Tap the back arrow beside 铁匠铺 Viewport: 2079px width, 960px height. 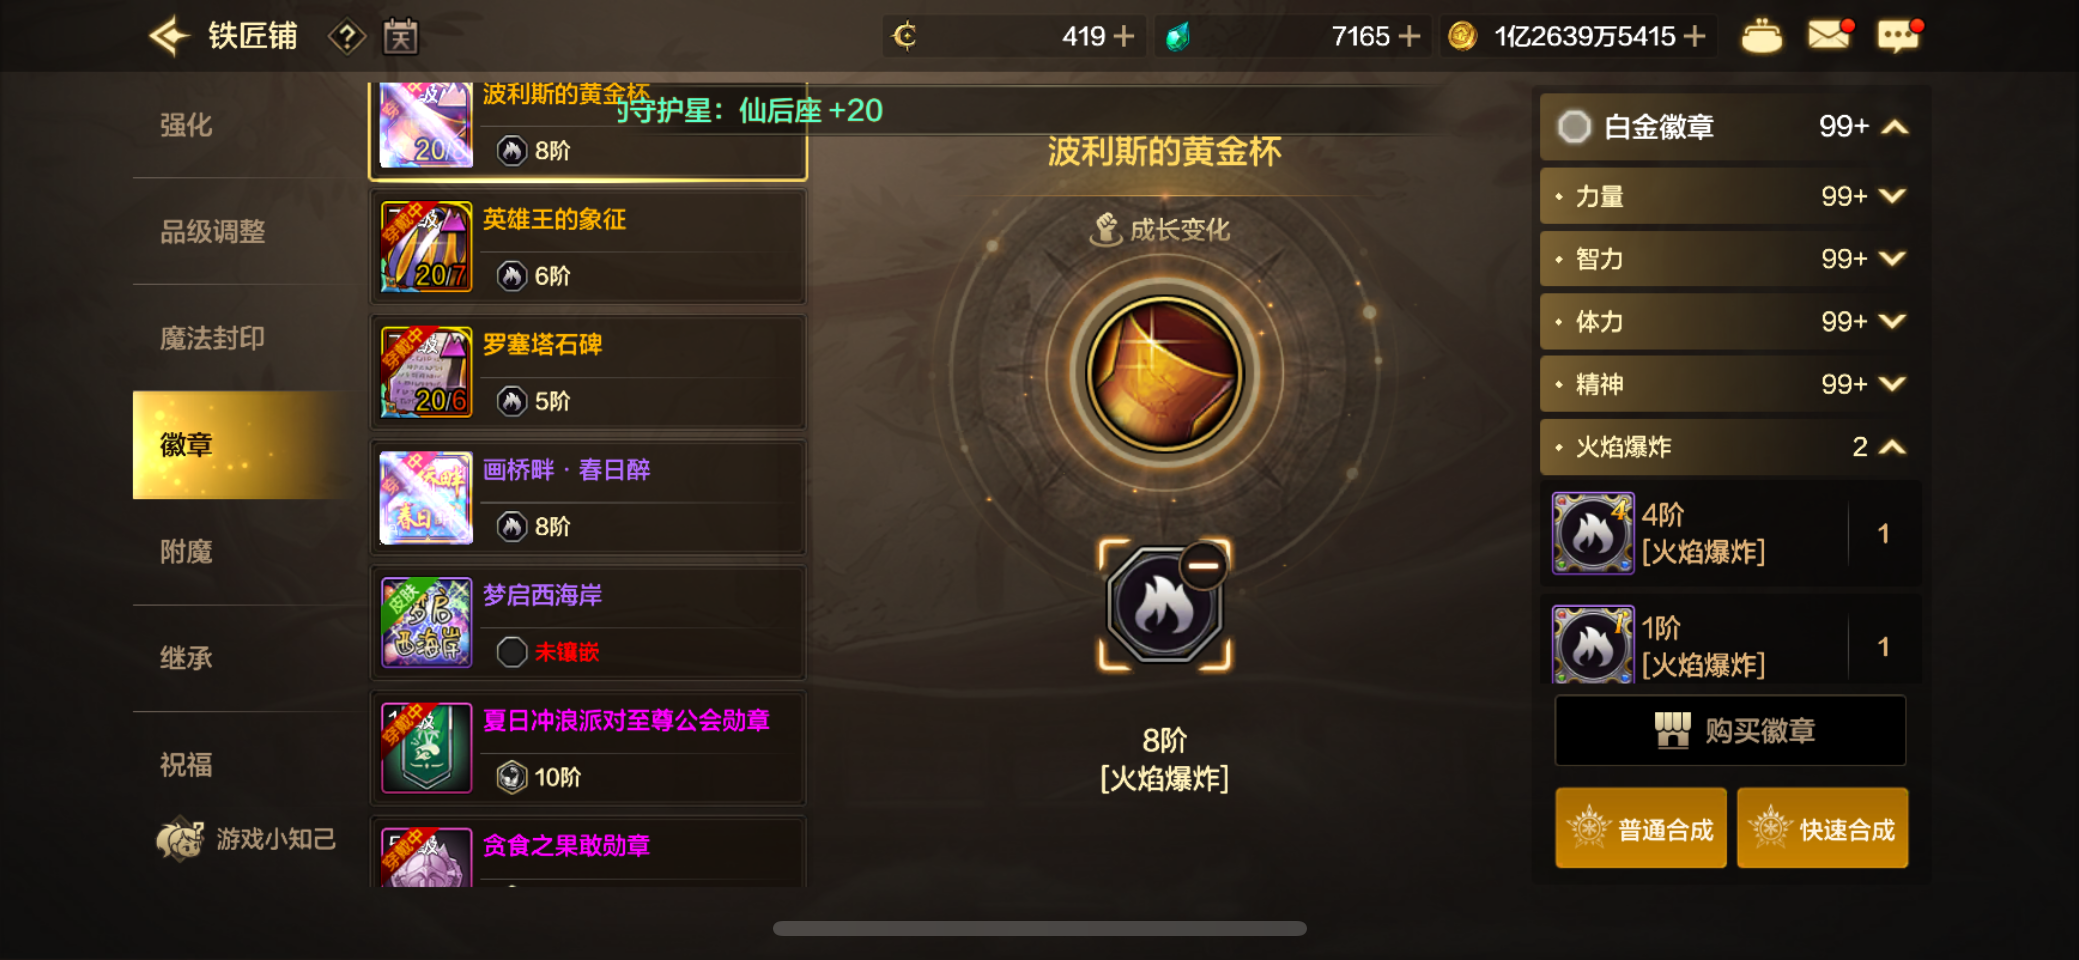coord(169,37)
